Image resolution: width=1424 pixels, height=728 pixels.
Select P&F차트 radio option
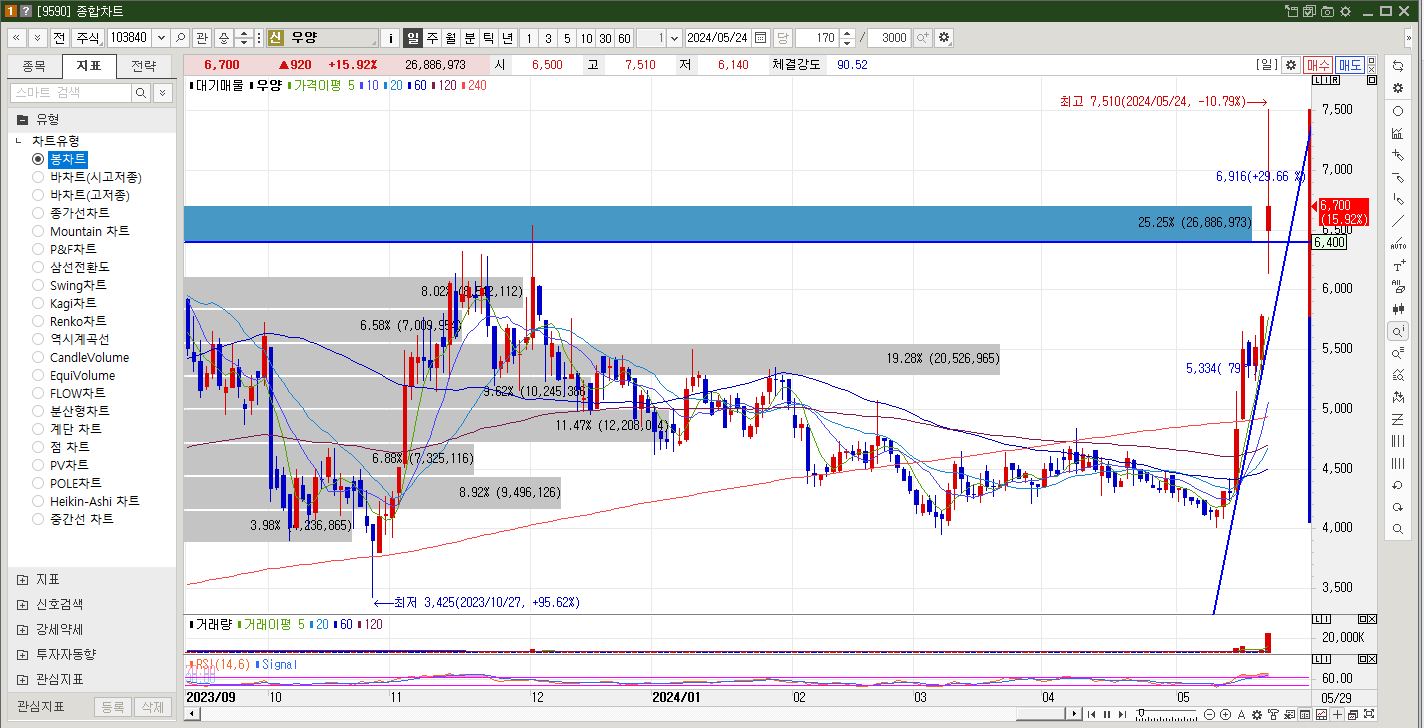(38, 249)
